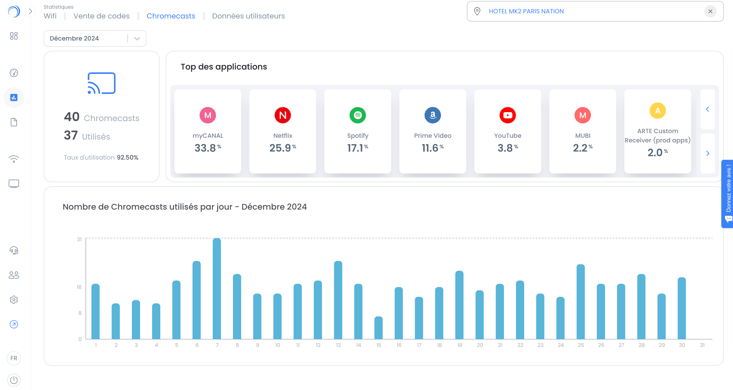Click the Top des applications heading

point(224,67)
